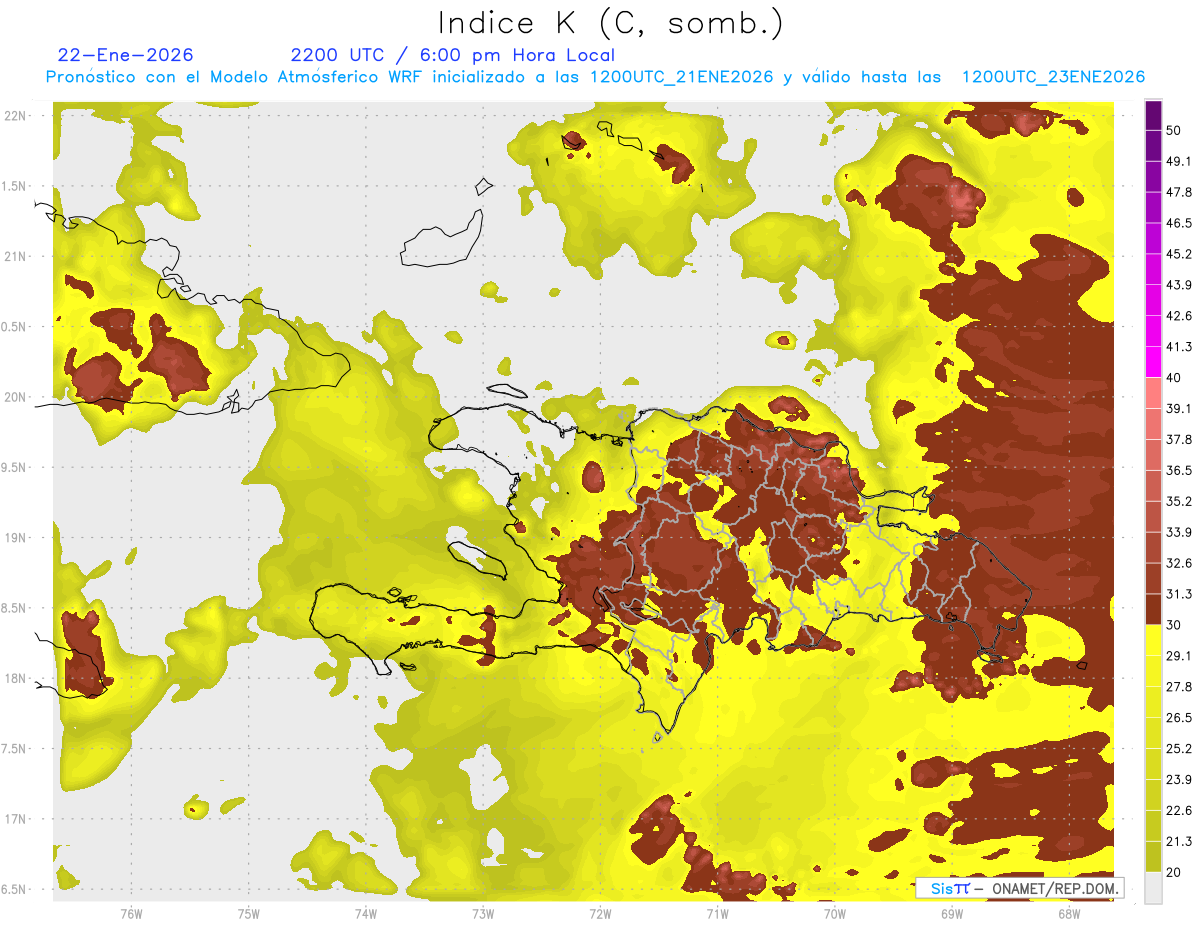Viewport: 1200px width, 927px height.
Task: Click the colorbar value '45.2'
Action: 1179,254
